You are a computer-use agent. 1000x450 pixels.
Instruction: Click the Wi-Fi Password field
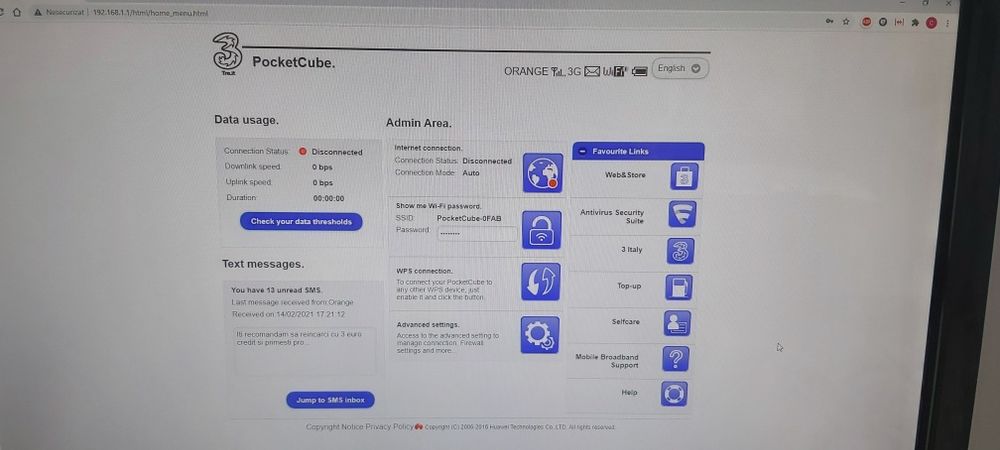(477, 233)
